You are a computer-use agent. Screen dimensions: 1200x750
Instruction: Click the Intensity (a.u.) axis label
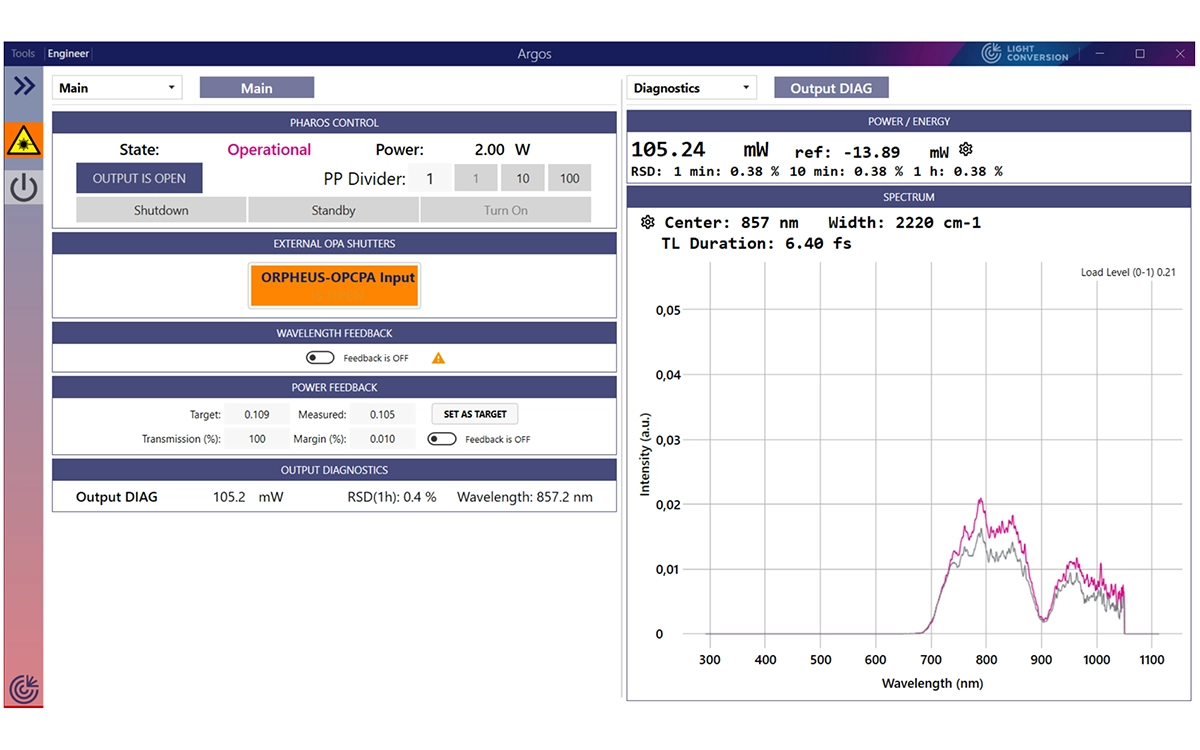coord(645,456)
